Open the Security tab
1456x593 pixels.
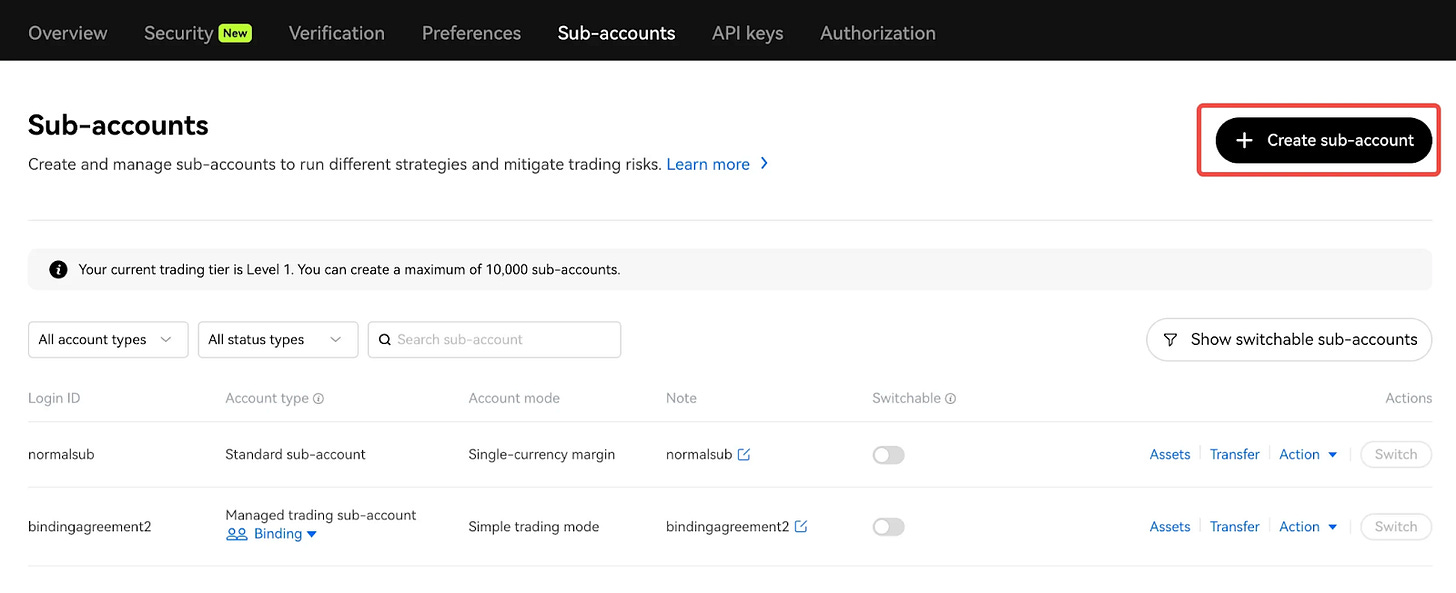(179, 33)
